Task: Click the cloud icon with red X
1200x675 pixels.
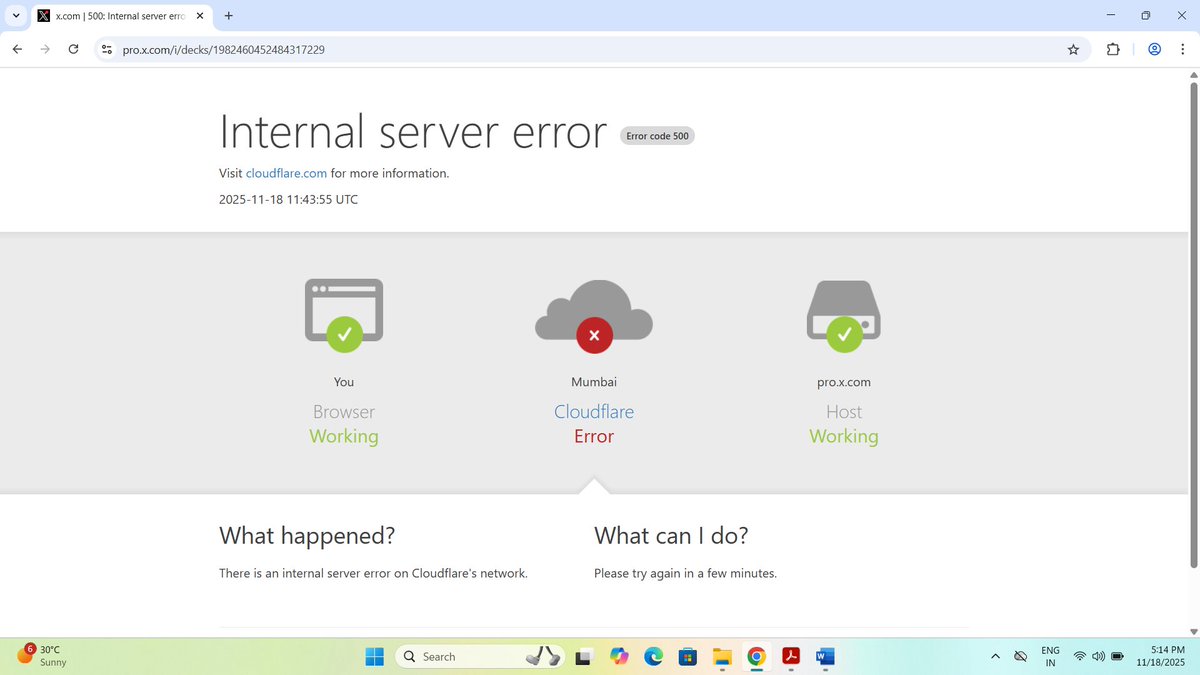Action: (x=594, y=315)
